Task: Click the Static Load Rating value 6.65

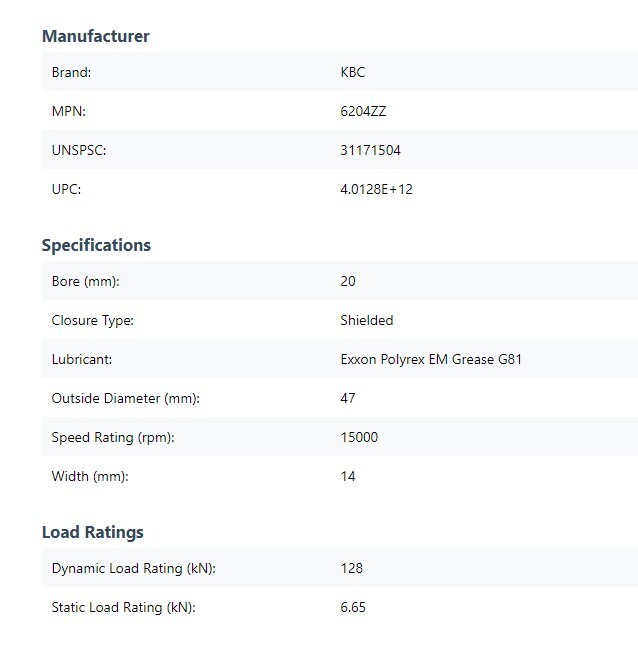Action: click(x=353, y=607)
